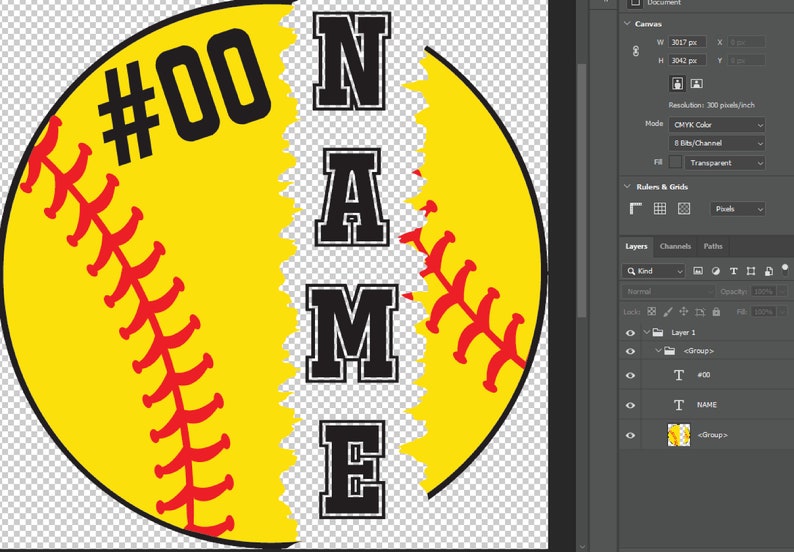
Task: Select the Layer 1 row name
Action: [683, 332]
